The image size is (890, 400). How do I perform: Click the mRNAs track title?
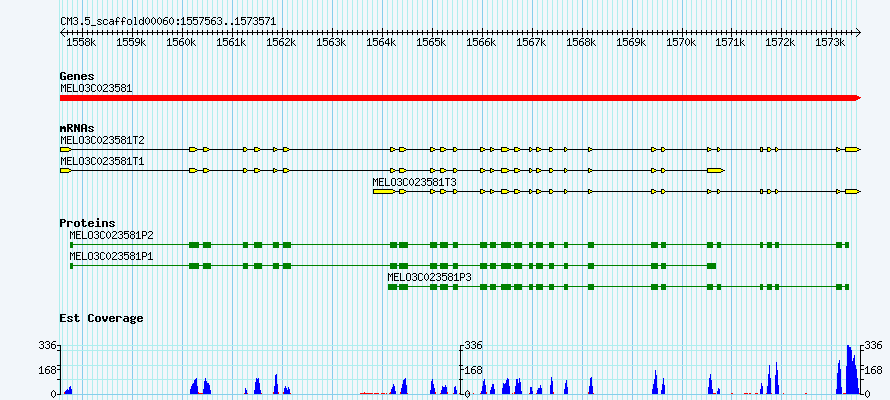pyautogui.click(x=77, y=128)
